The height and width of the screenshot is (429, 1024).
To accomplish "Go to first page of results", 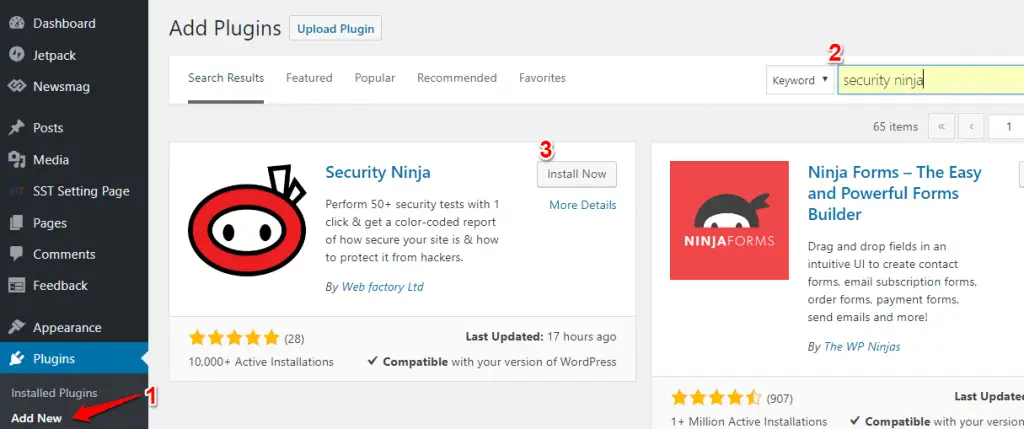I will click(x=941, y=127).
